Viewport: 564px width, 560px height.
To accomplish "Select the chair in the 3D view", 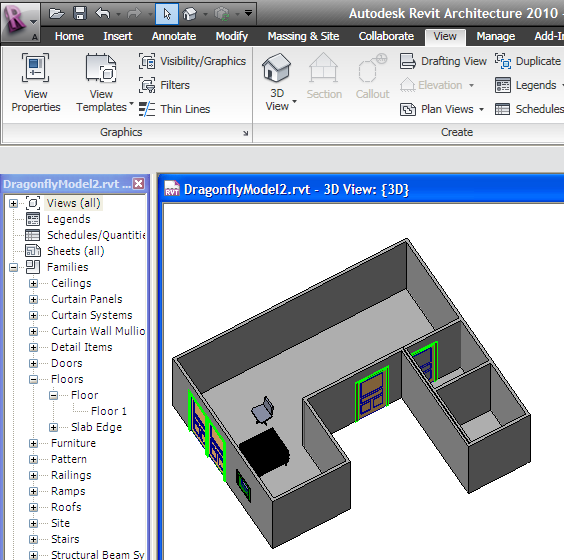I will tap(264, 411).
